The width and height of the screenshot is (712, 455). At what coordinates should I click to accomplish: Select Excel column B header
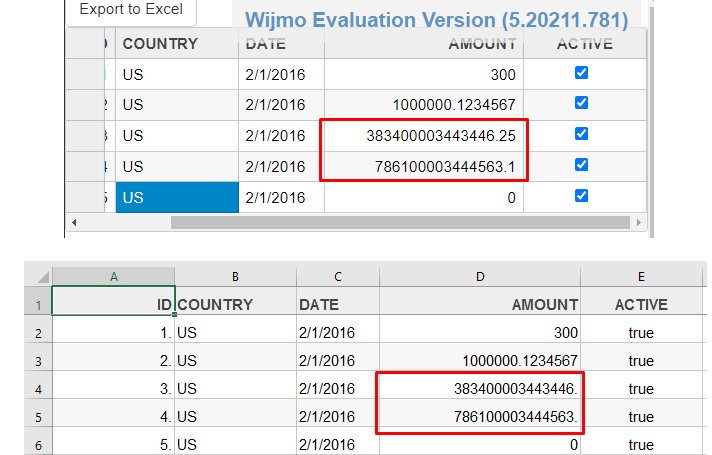pos(235,277)
